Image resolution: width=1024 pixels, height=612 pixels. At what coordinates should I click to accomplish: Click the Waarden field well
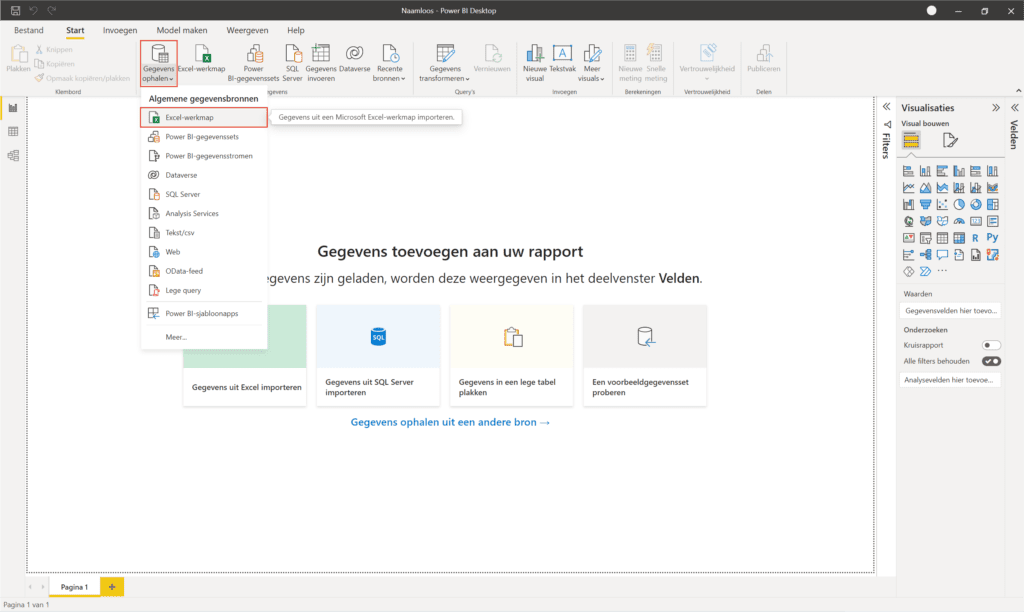(x=950, y=311)
